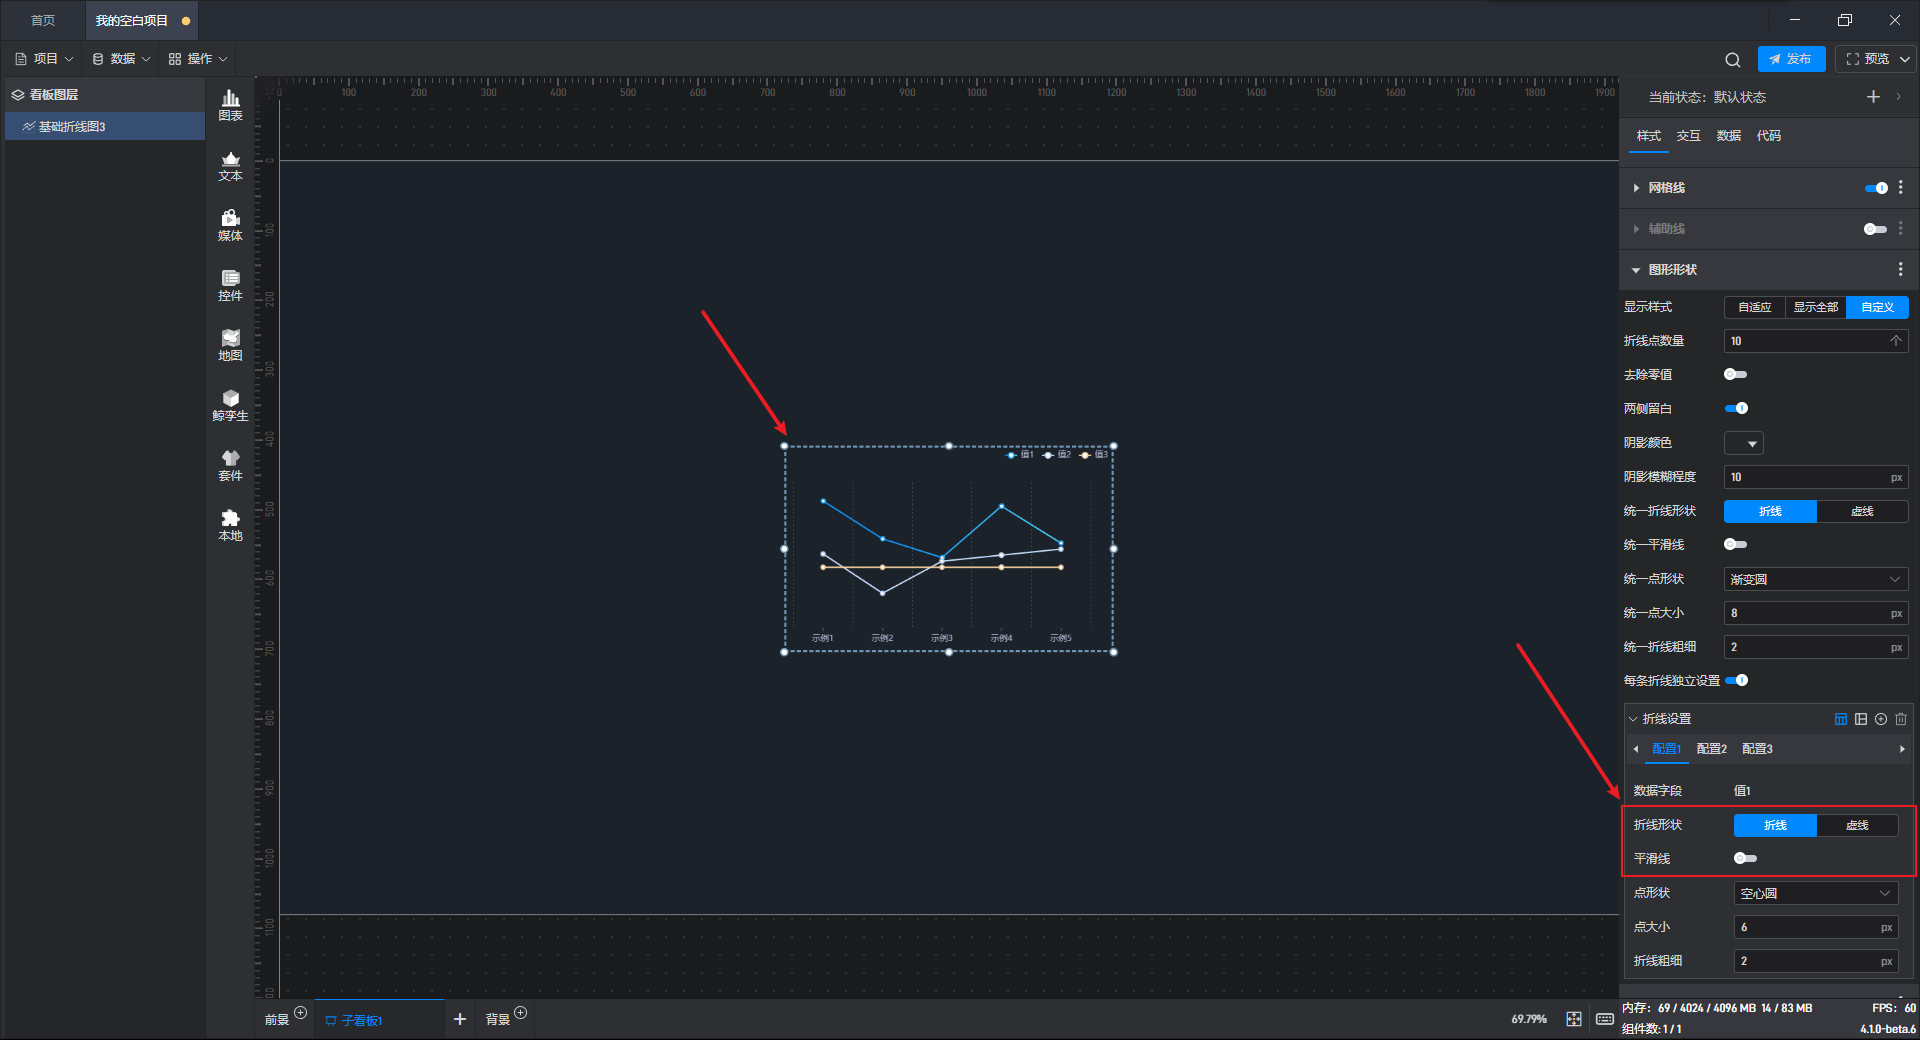
Task: Click the fit-canvas-to-screen icon
Action: [x=1574, y=1019]
